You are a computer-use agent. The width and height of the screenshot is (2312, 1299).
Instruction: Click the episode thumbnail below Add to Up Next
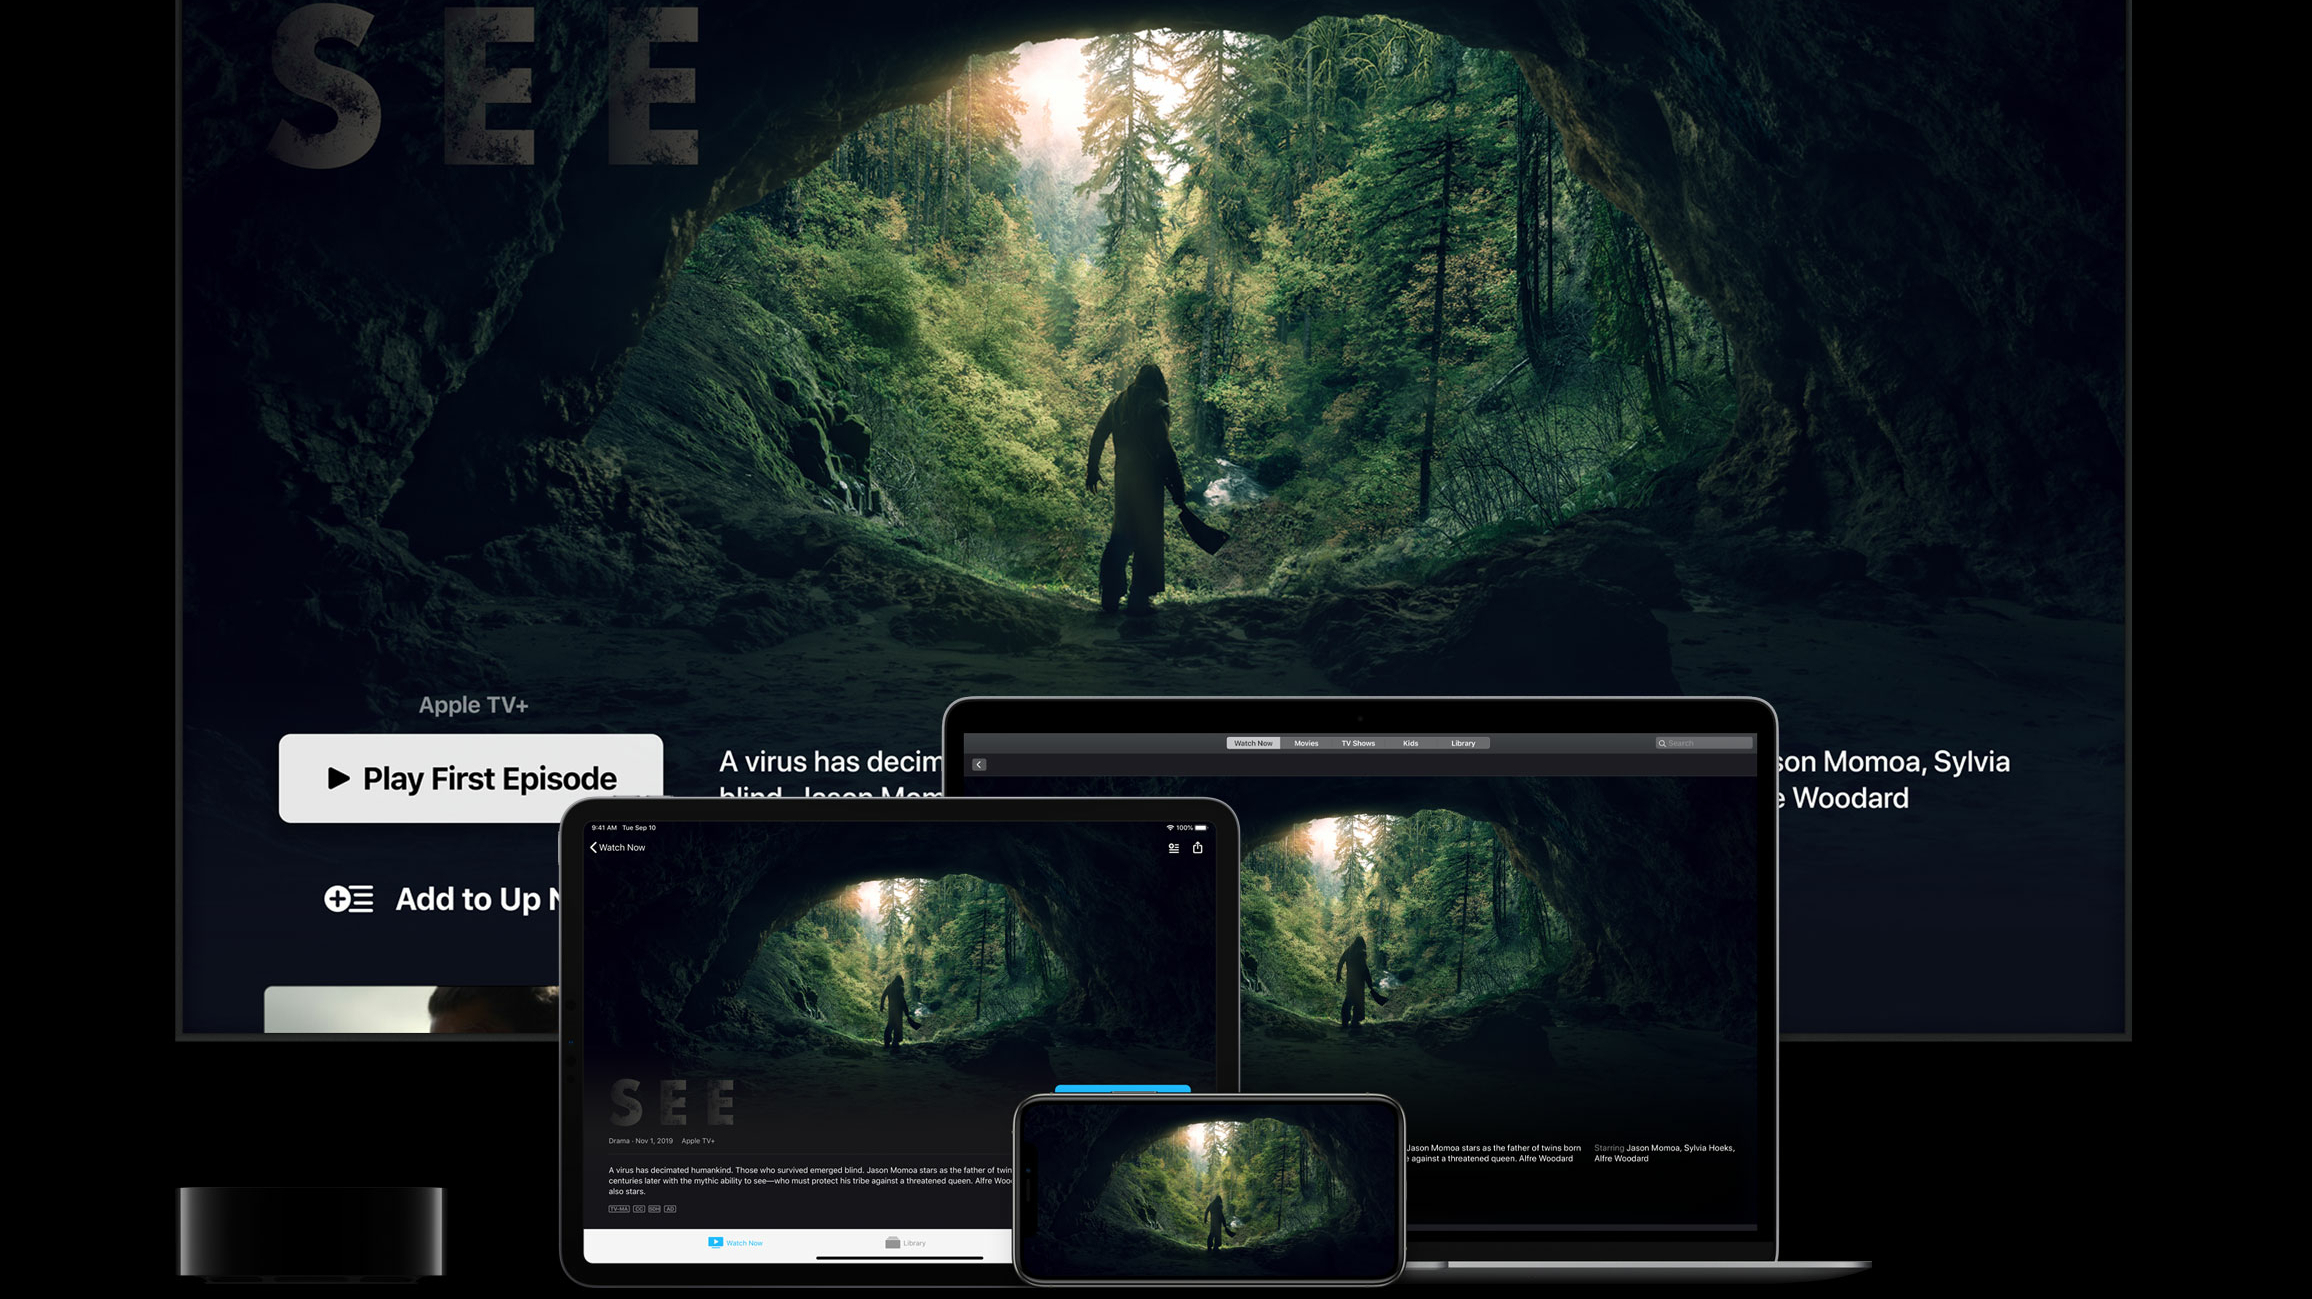click(410, 1009)
